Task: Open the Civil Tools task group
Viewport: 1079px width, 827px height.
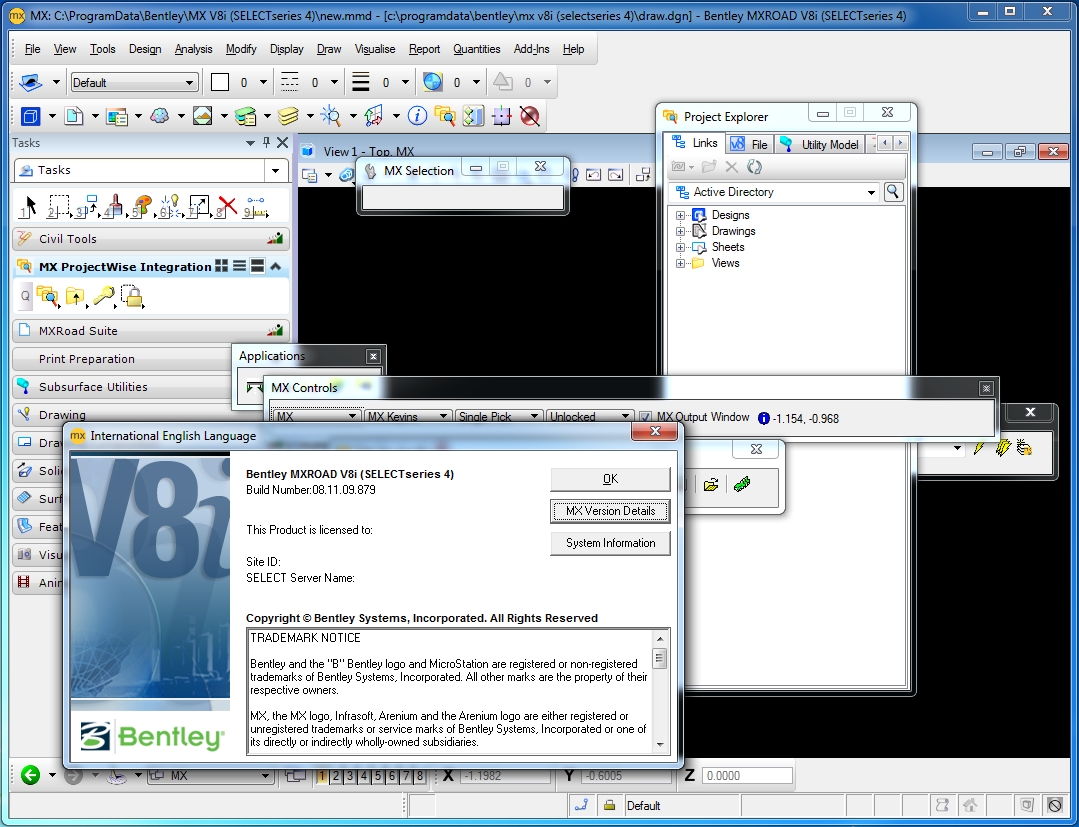Action: pos(151,239)
